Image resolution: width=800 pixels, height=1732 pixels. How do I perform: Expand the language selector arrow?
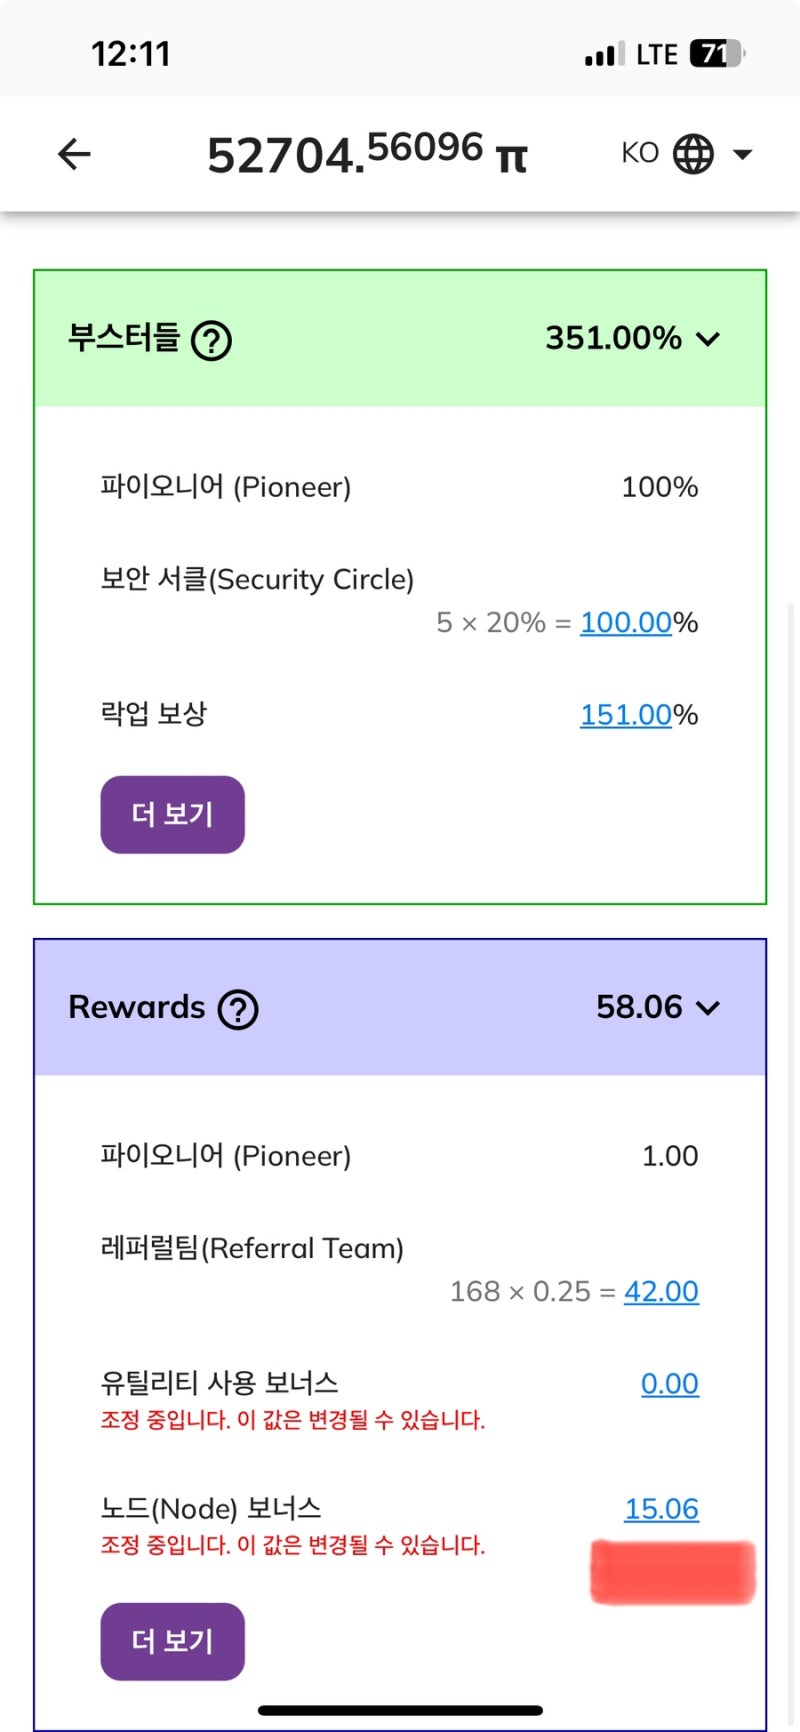[x=742, y=153]
